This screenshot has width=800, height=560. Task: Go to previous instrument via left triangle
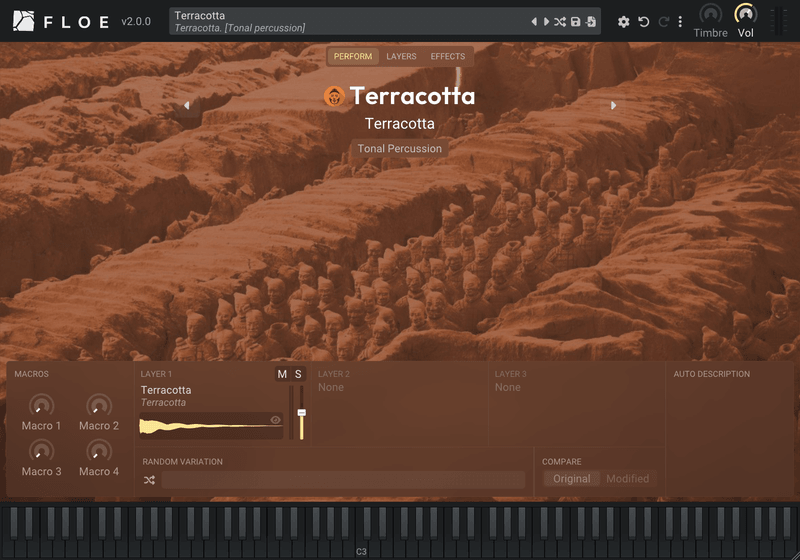pos(187,105)
